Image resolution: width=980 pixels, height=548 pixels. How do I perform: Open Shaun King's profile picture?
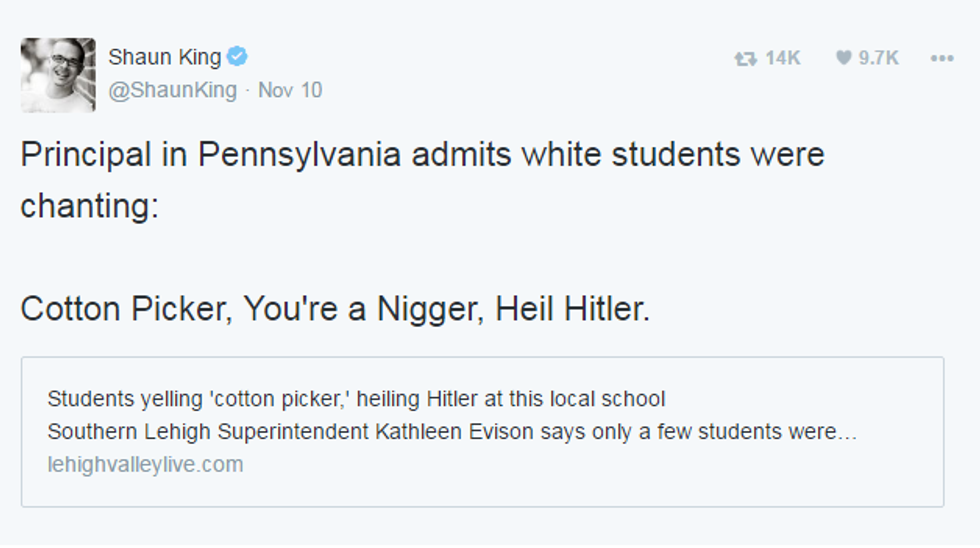[x=58, y=75]
